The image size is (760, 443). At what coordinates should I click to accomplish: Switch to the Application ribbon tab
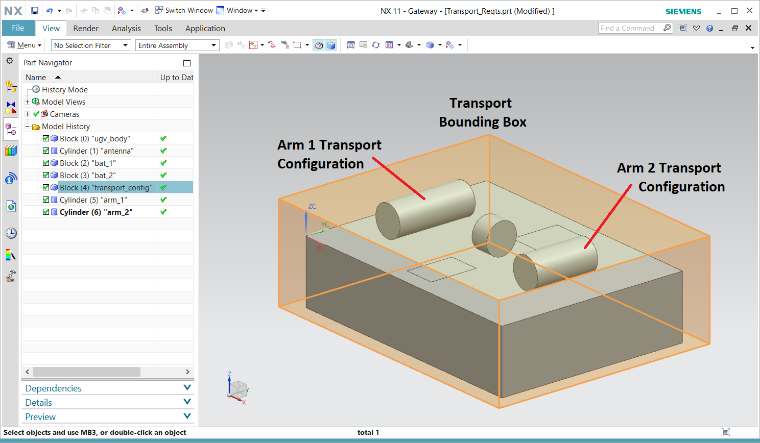(x=205, y=28)
